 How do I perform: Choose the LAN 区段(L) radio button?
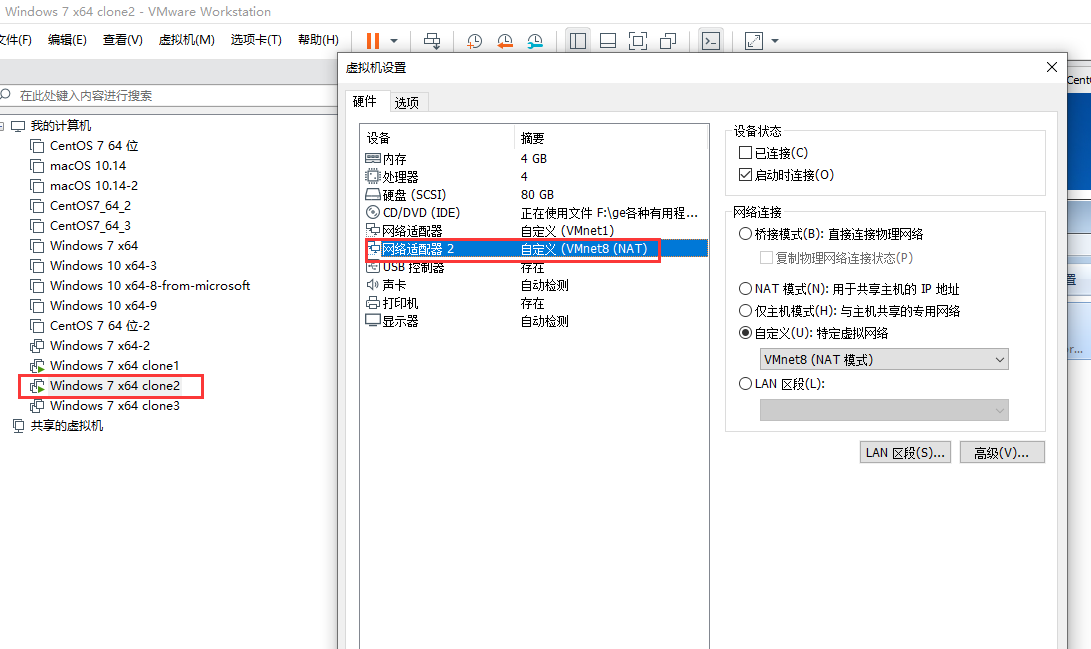click(x=745, y=383)
